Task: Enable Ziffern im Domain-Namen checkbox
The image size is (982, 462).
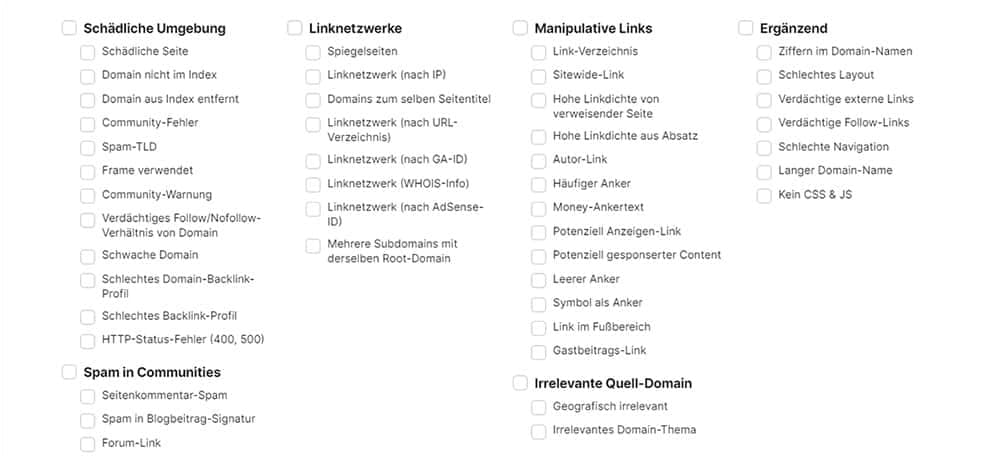Action: (x=764, y=52)
